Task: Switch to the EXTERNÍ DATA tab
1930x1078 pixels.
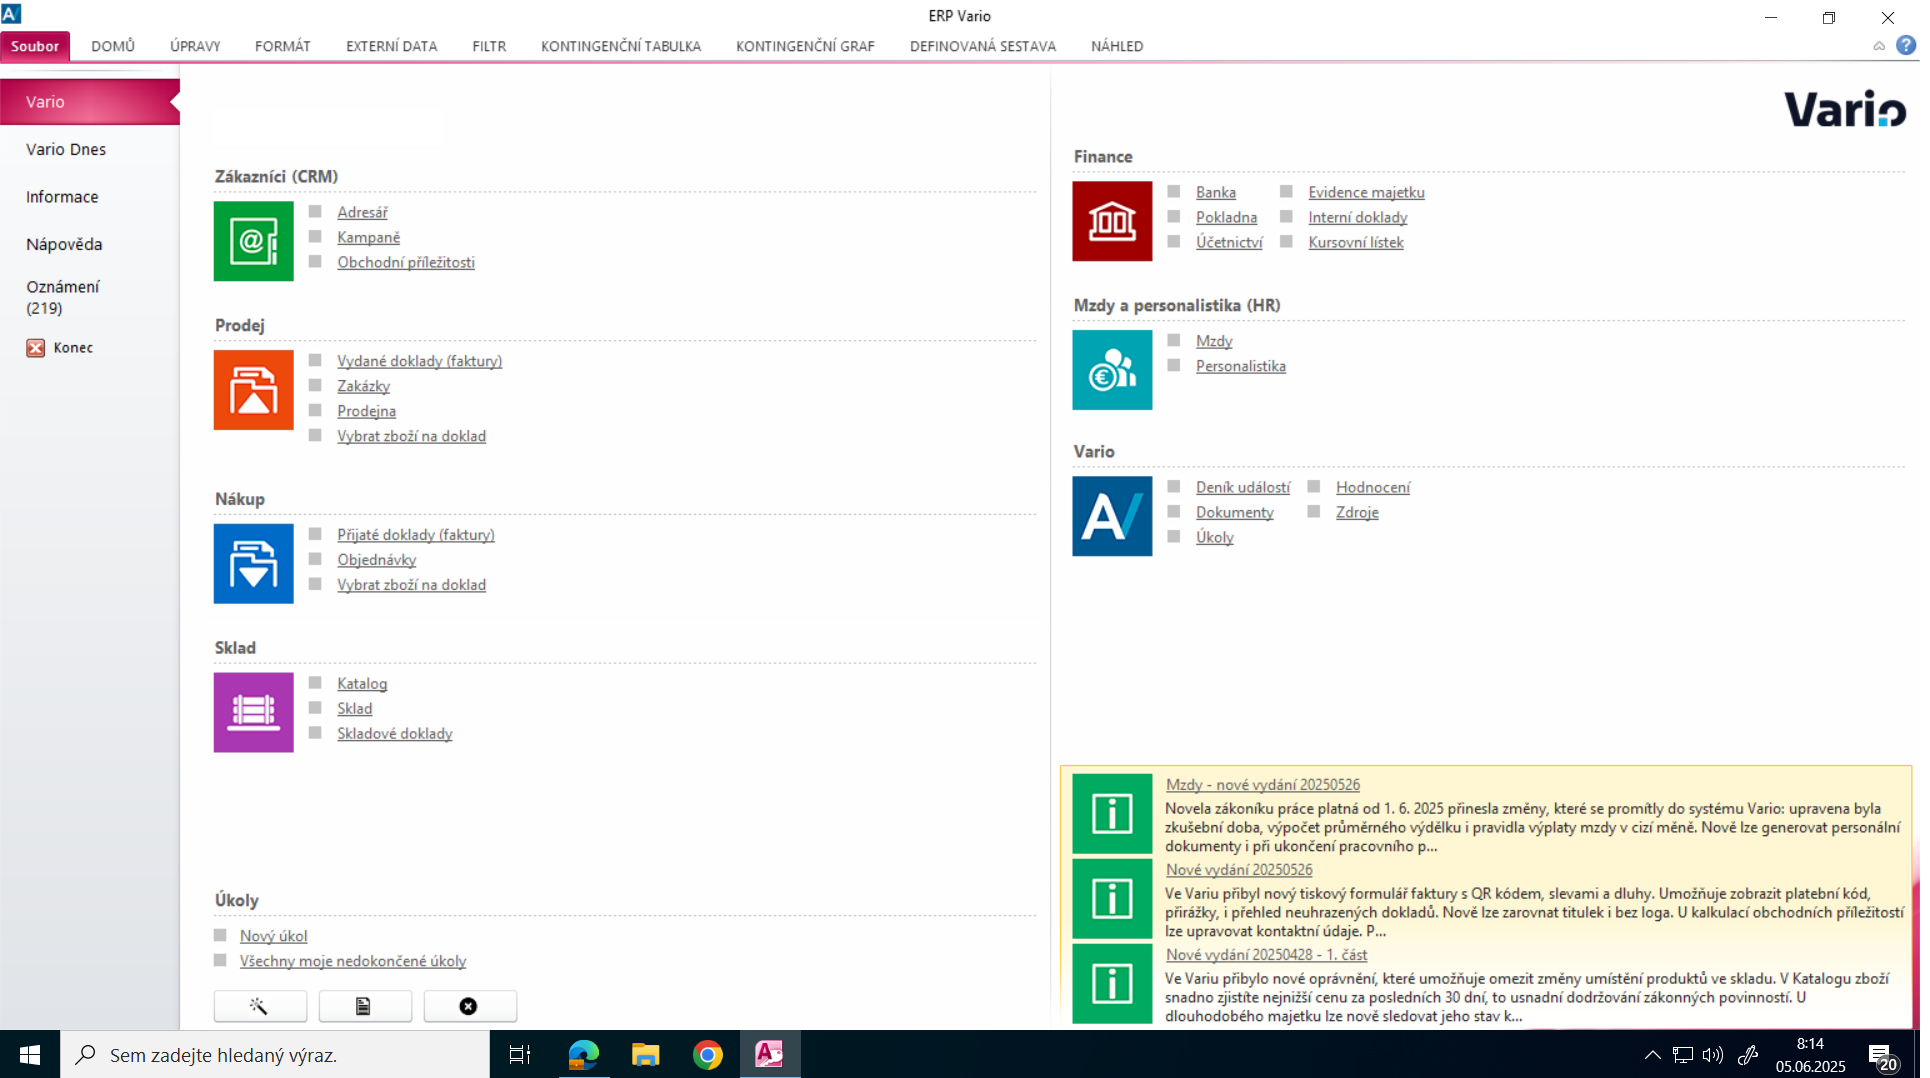Action: click(x=392, y=46)
